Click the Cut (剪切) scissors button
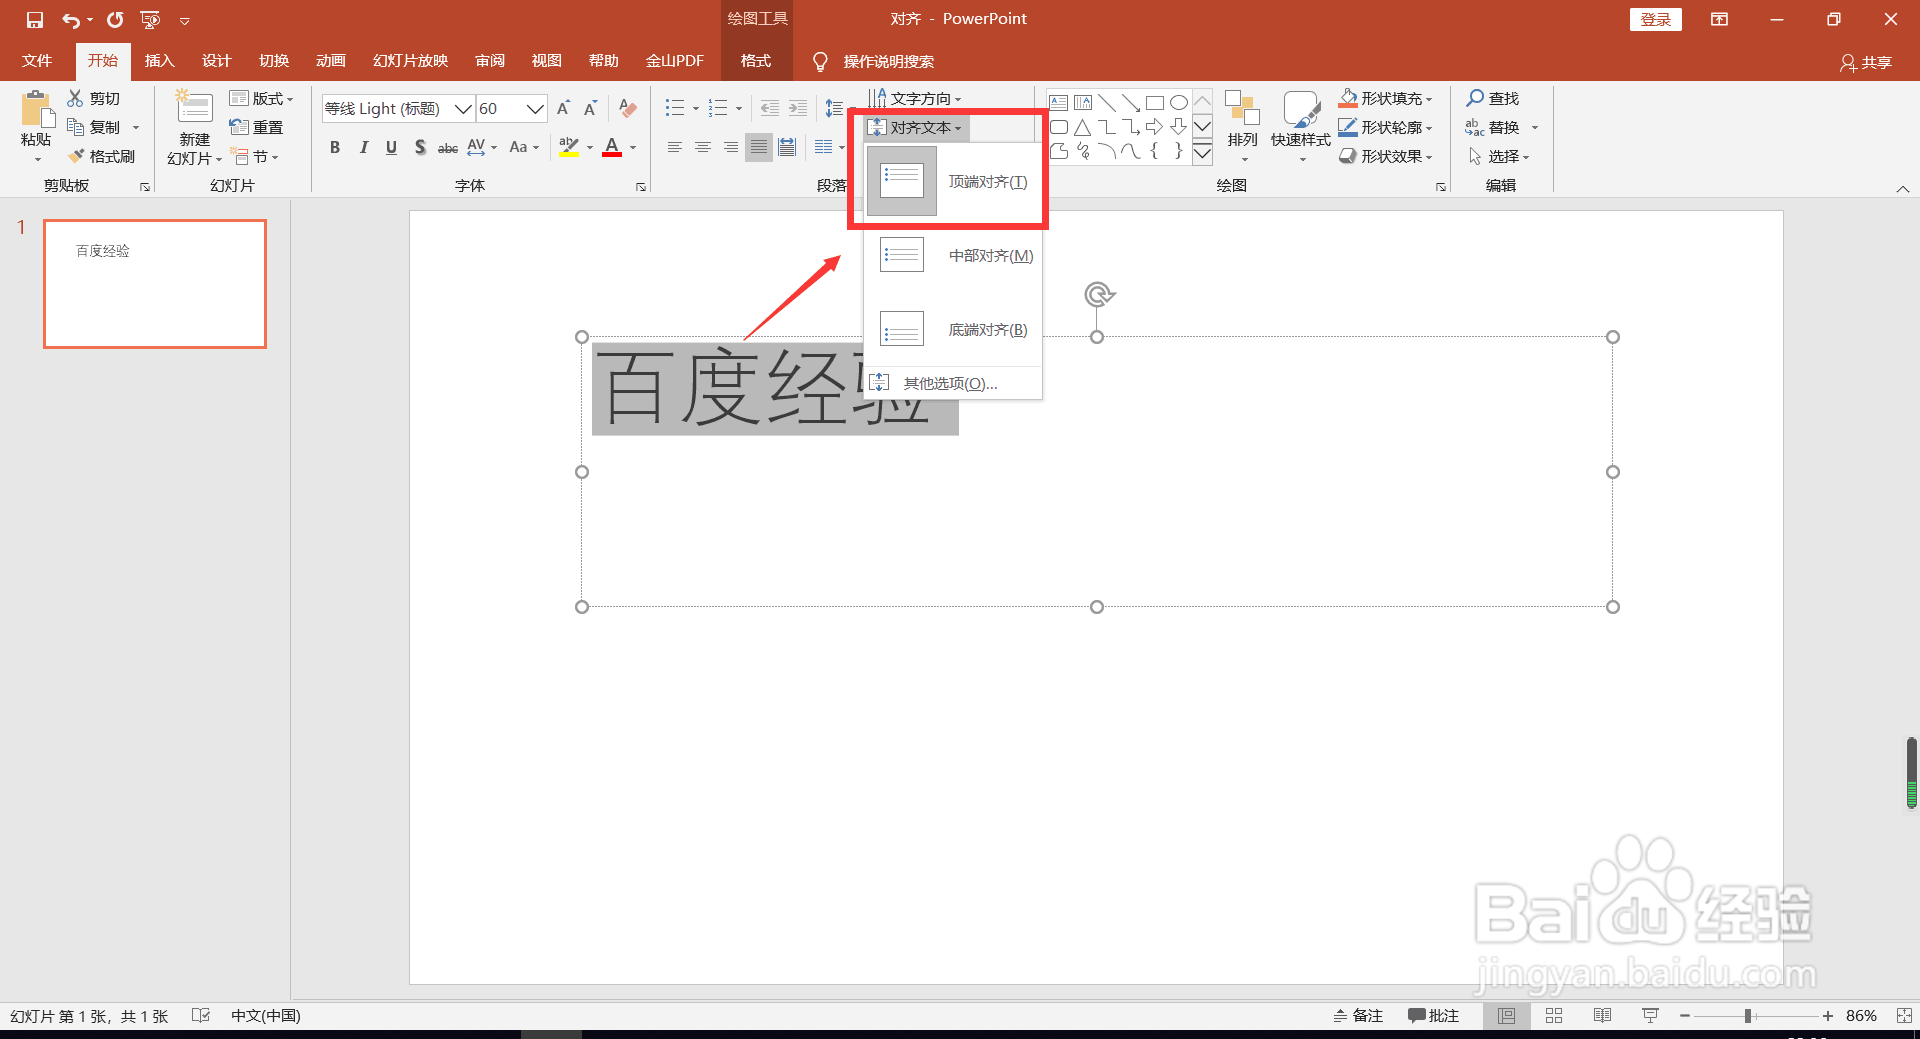The height and width of the screenshot is (1039, 1920). (x=94, y=98)
